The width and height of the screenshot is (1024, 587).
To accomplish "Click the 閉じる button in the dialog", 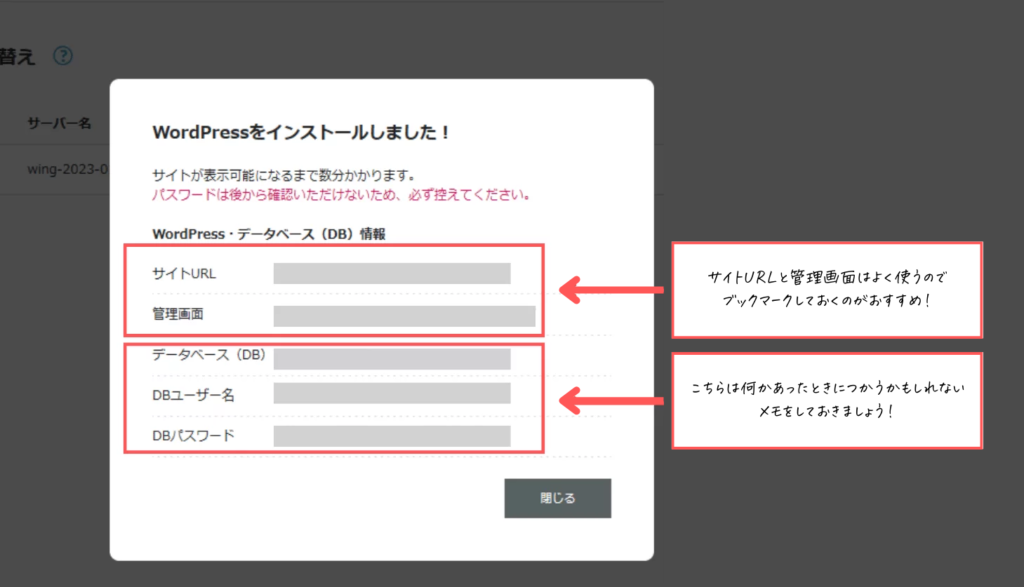I will pyautogui.click(x=558, y=498).
